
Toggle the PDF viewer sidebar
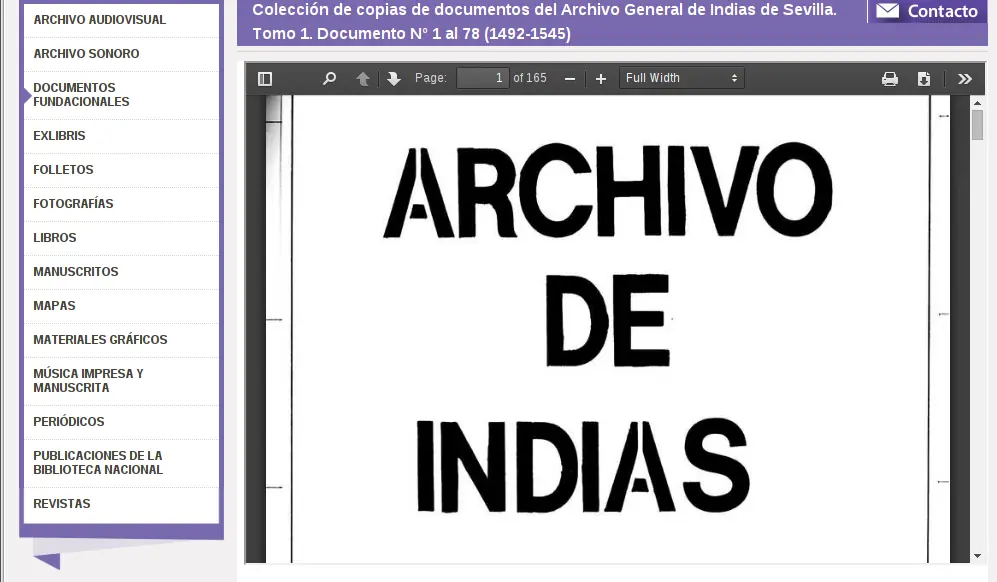pyautogui.click(x=265, y=78)
